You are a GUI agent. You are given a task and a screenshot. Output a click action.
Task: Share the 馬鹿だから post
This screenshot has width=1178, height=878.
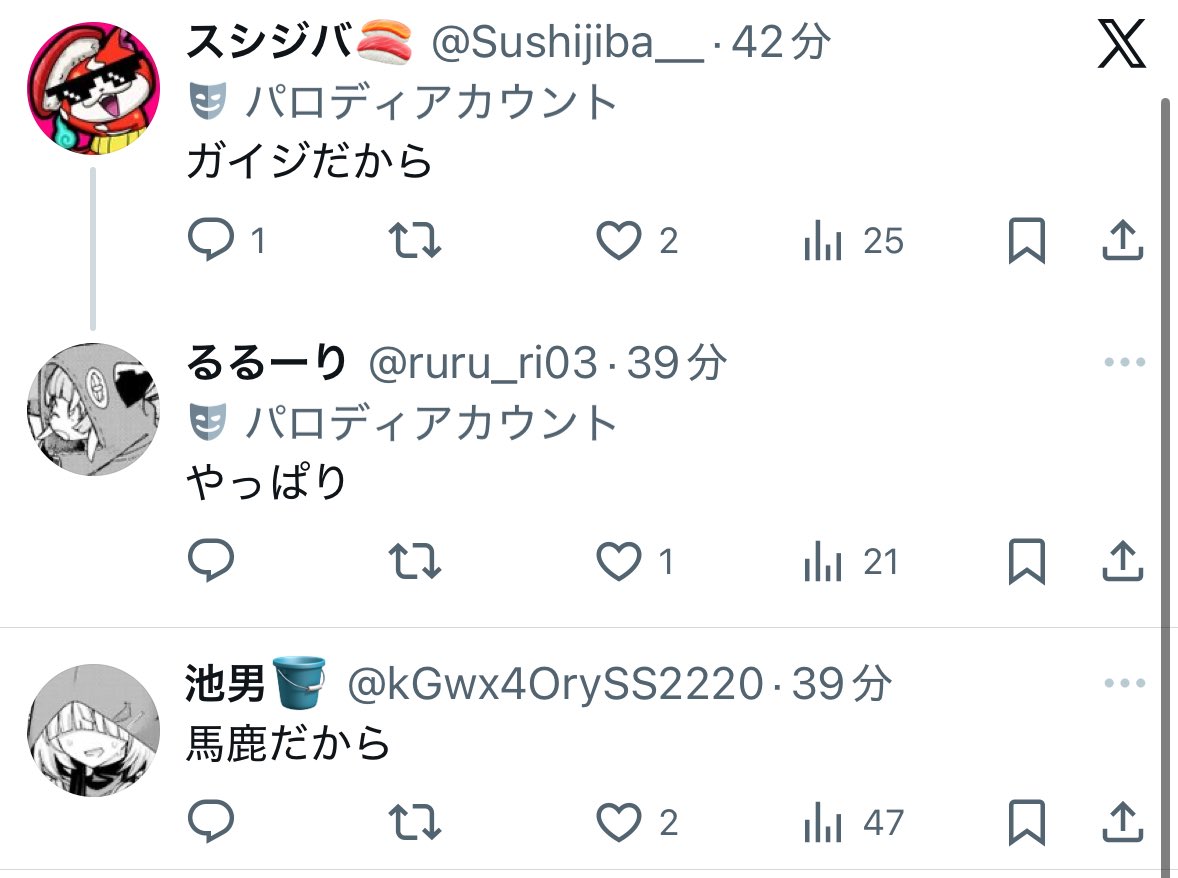pyautogui.click(x=1122, y=822)
